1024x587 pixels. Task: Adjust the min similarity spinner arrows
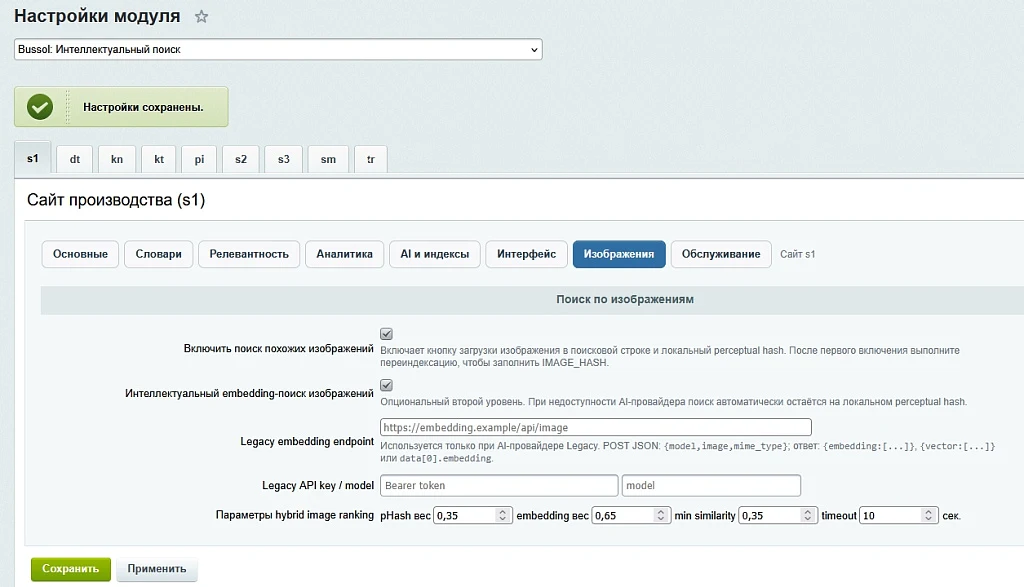807,515
